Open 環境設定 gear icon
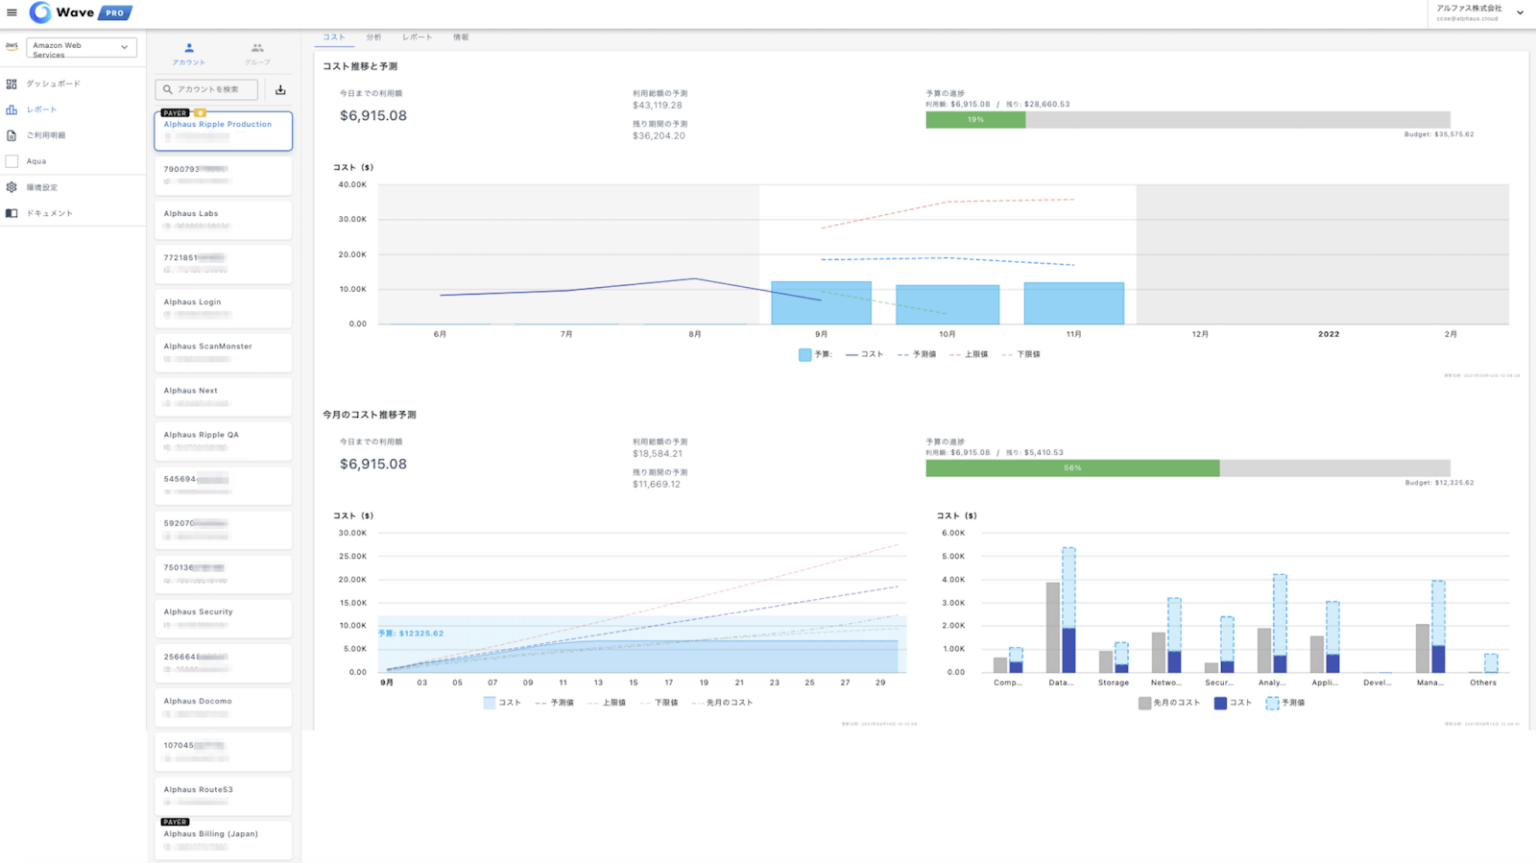The image size is (1536, 863). tap(12, 187)
